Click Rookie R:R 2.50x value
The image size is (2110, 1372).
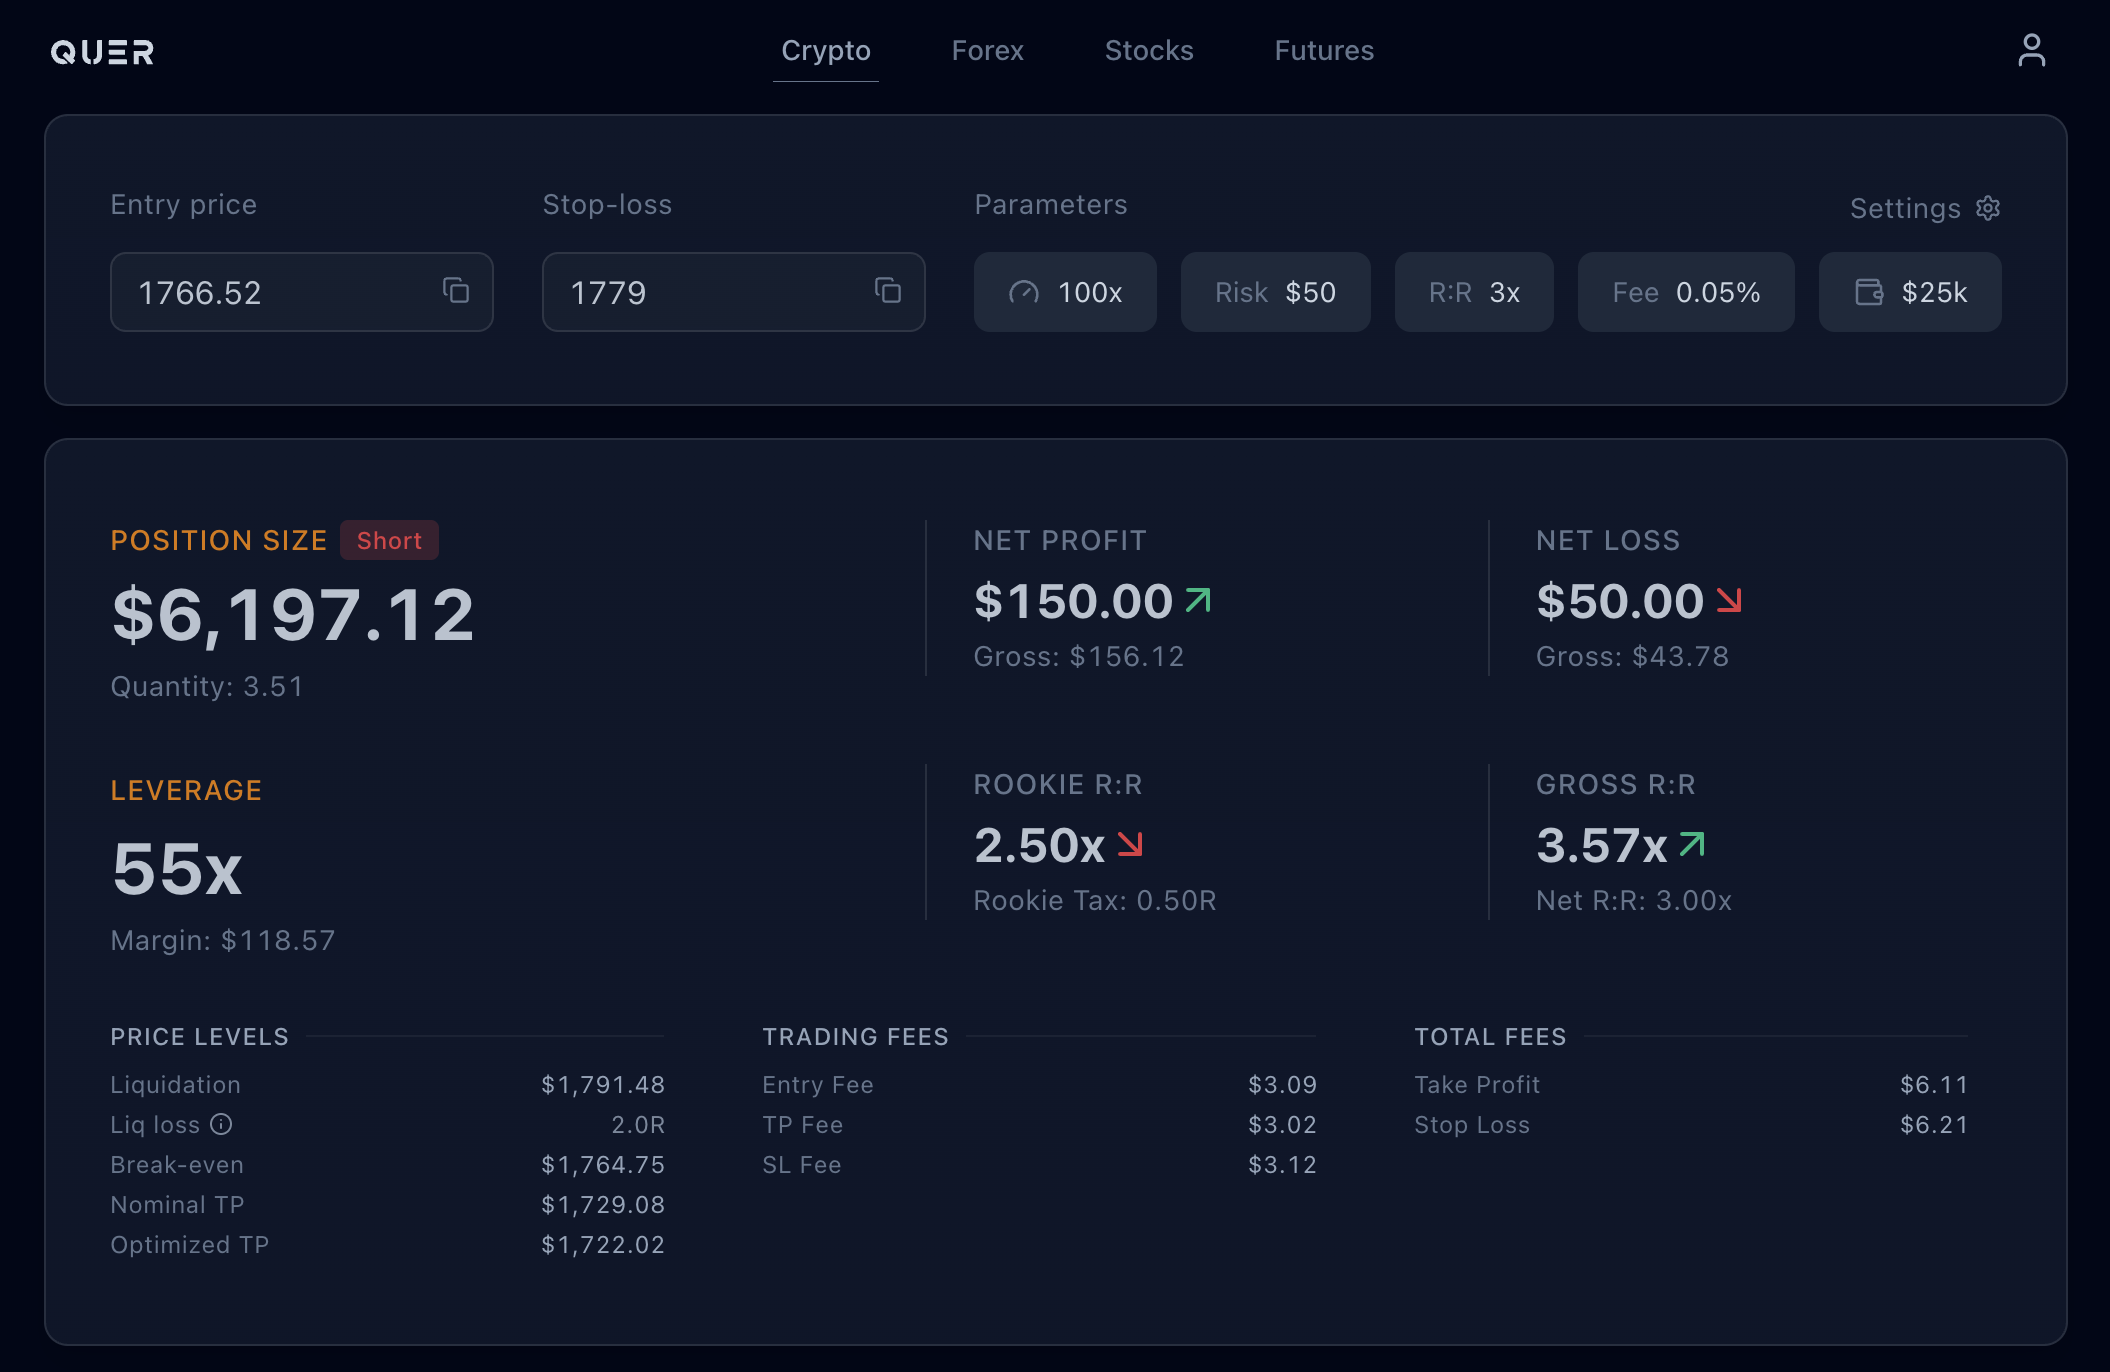coord(1040,845)
